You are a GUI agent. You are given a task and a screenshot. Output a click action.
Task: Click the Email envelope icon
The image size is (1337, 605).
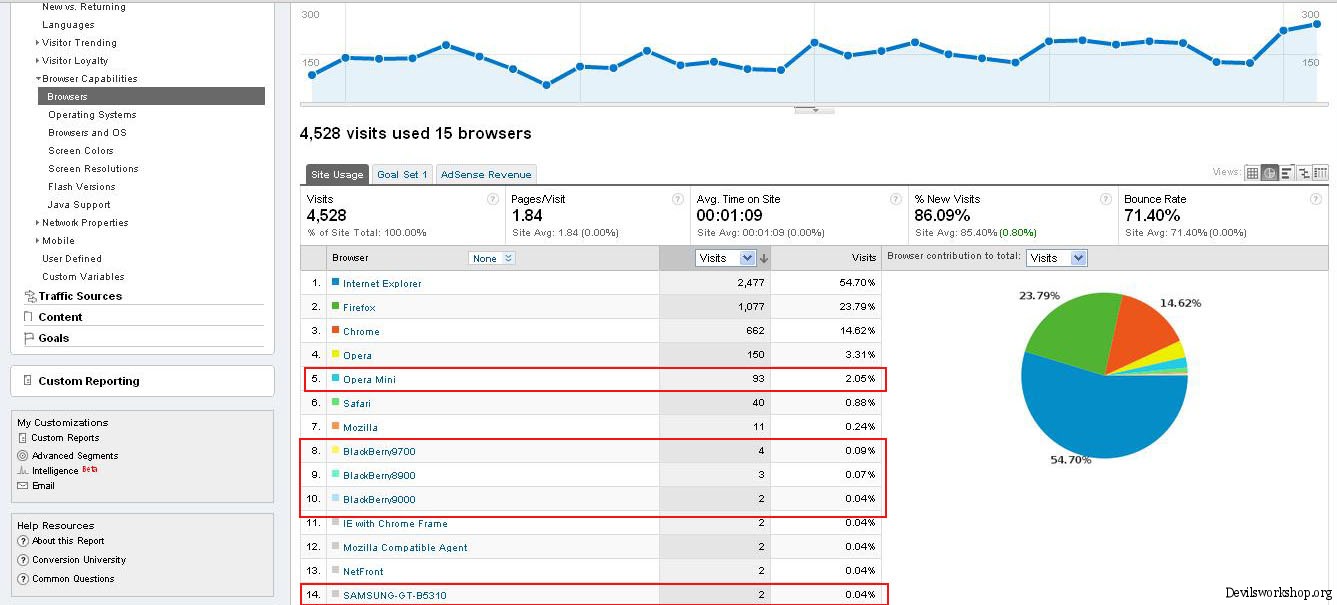point(22,486)
